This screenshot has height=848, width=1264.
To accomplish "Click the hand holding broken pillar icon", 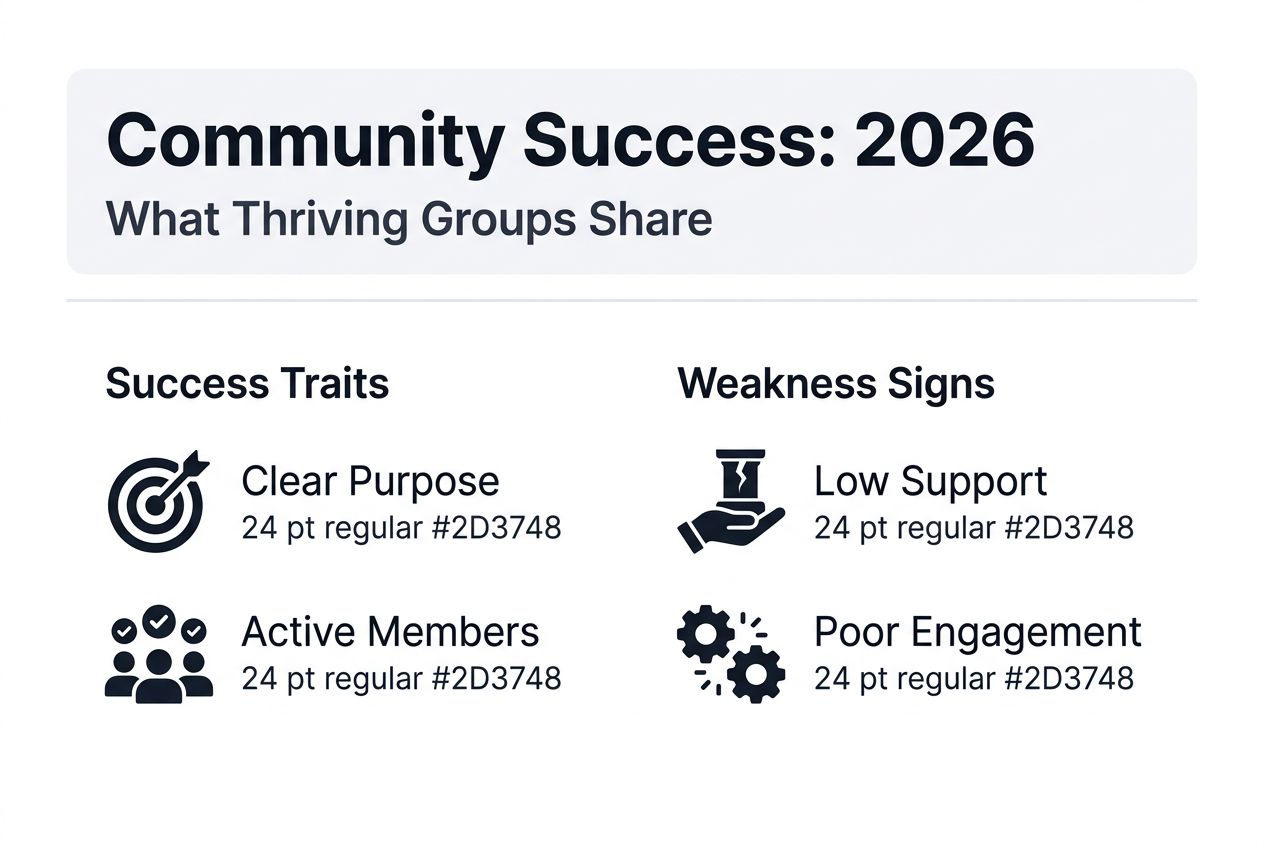I will [731, 500].
